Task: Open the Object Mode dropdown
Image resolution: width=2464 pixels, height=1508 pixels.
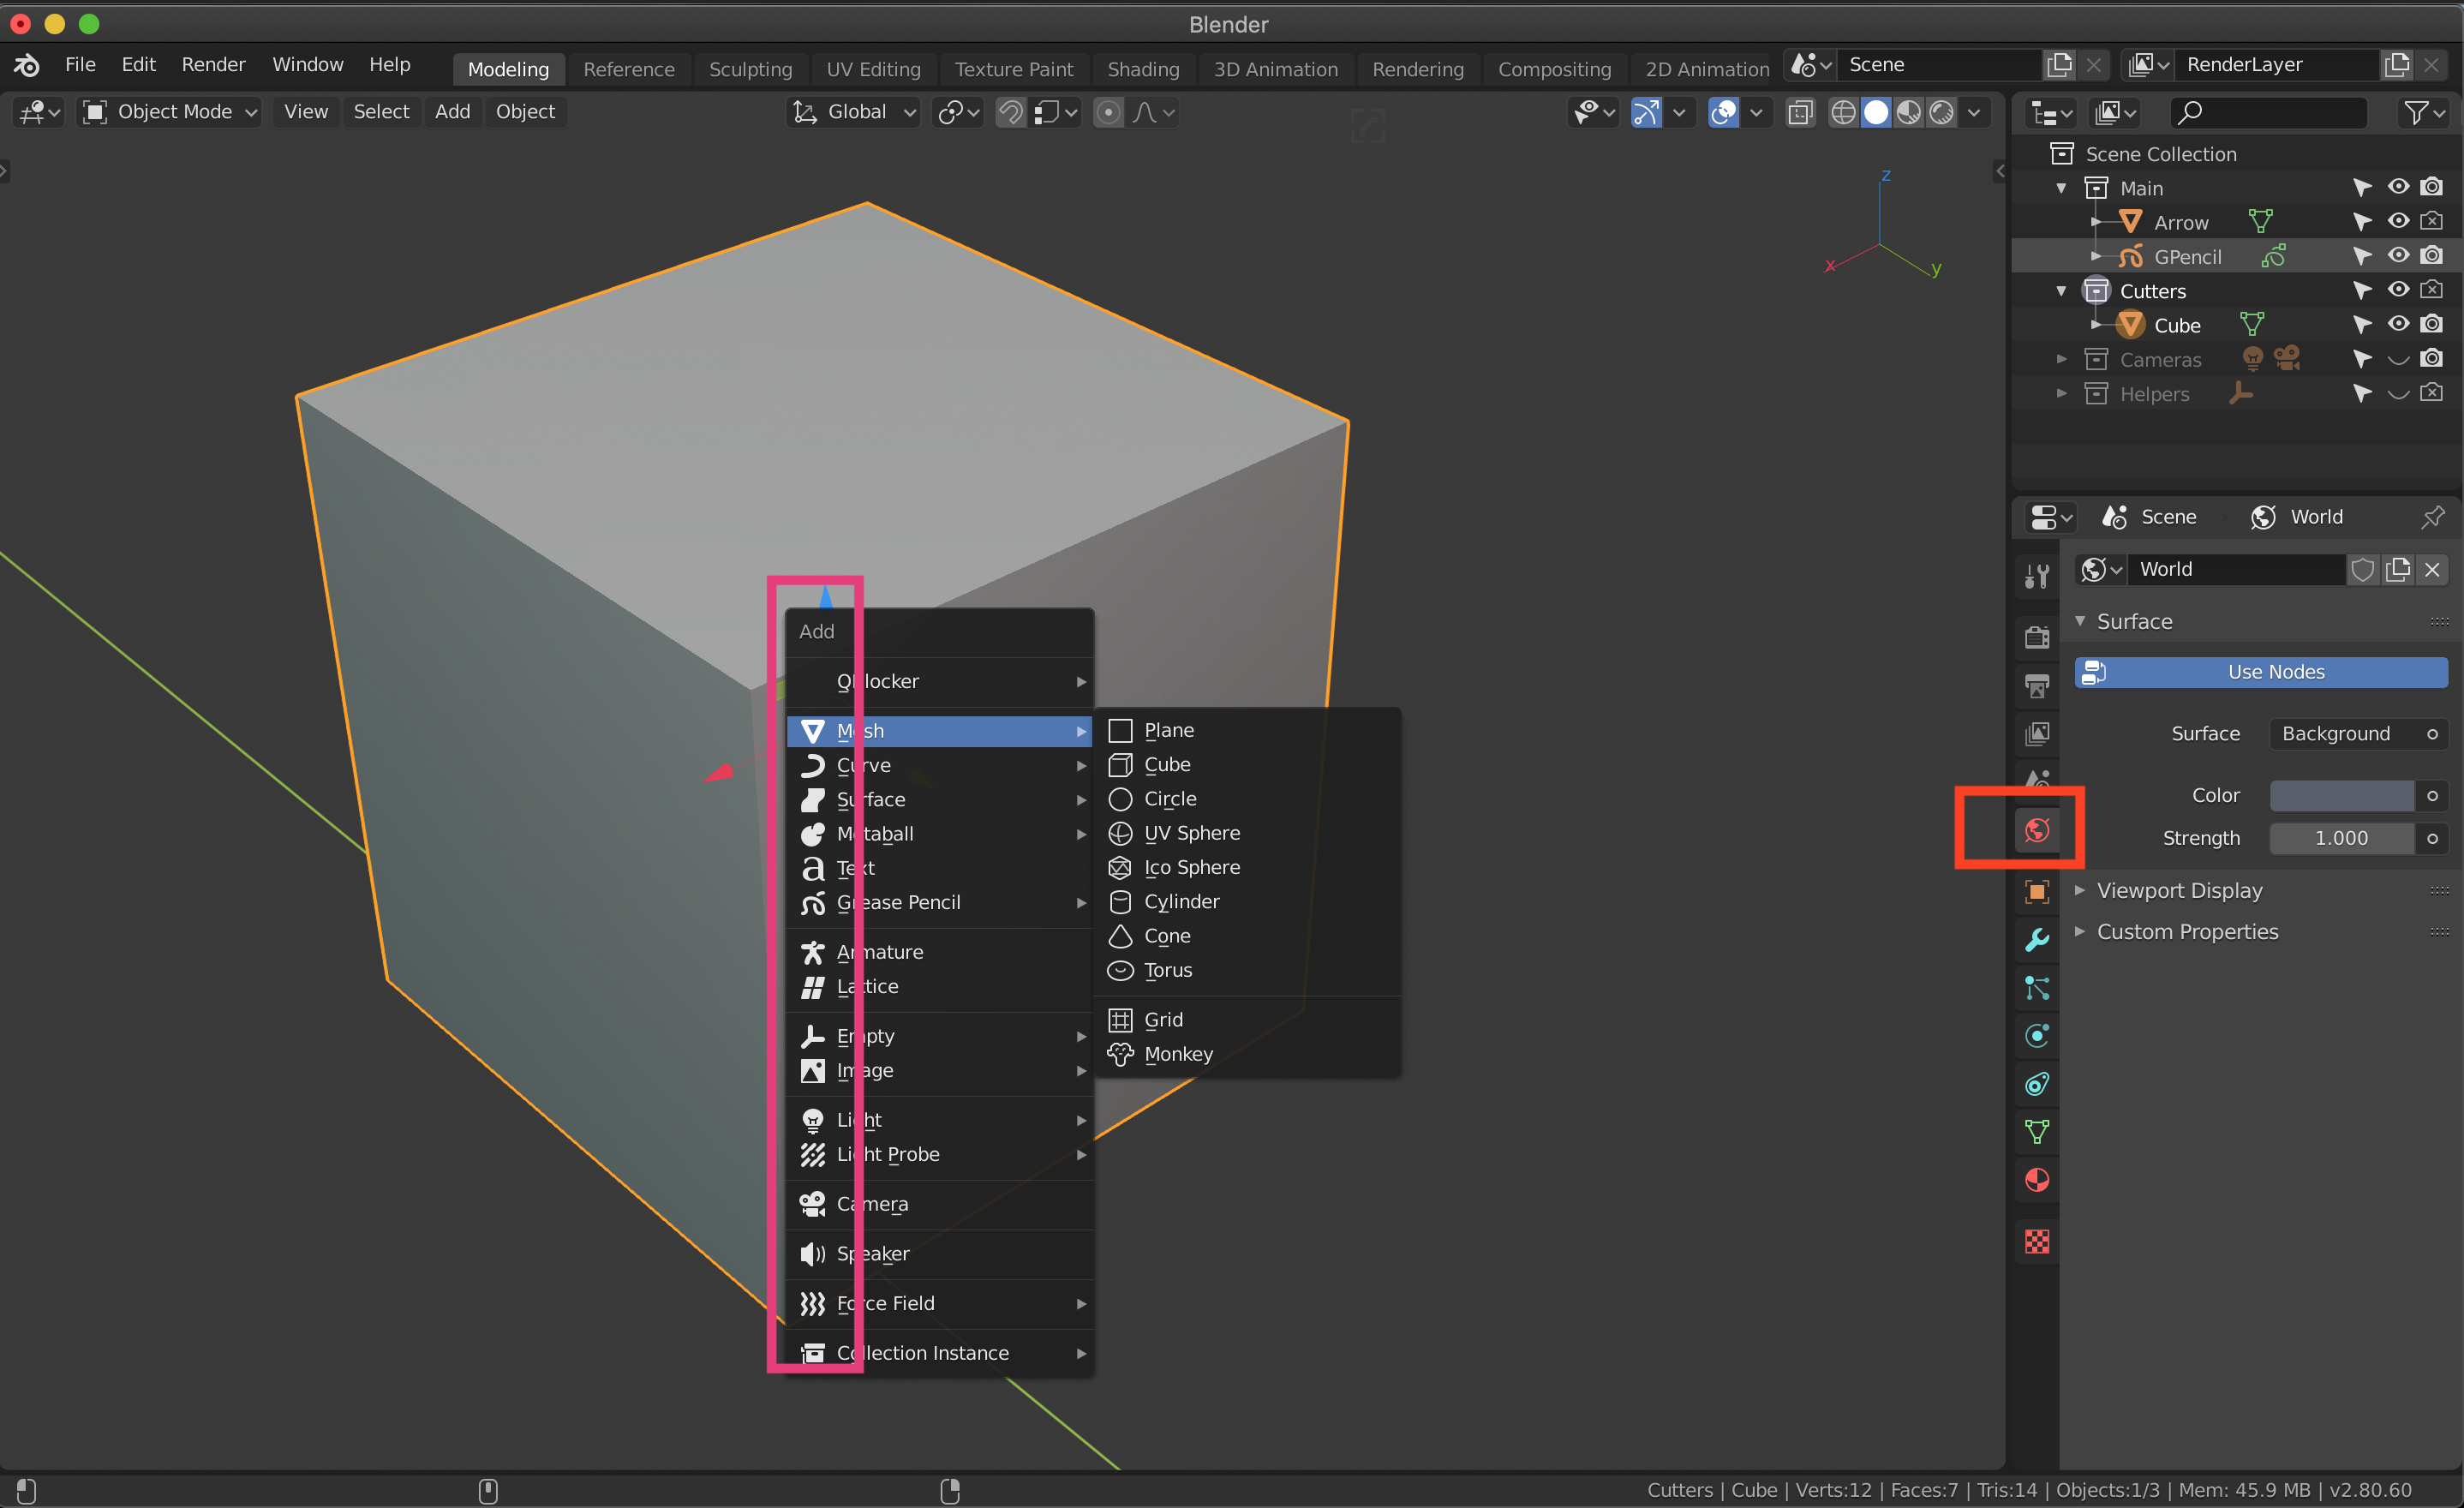Action: (170, 112)
